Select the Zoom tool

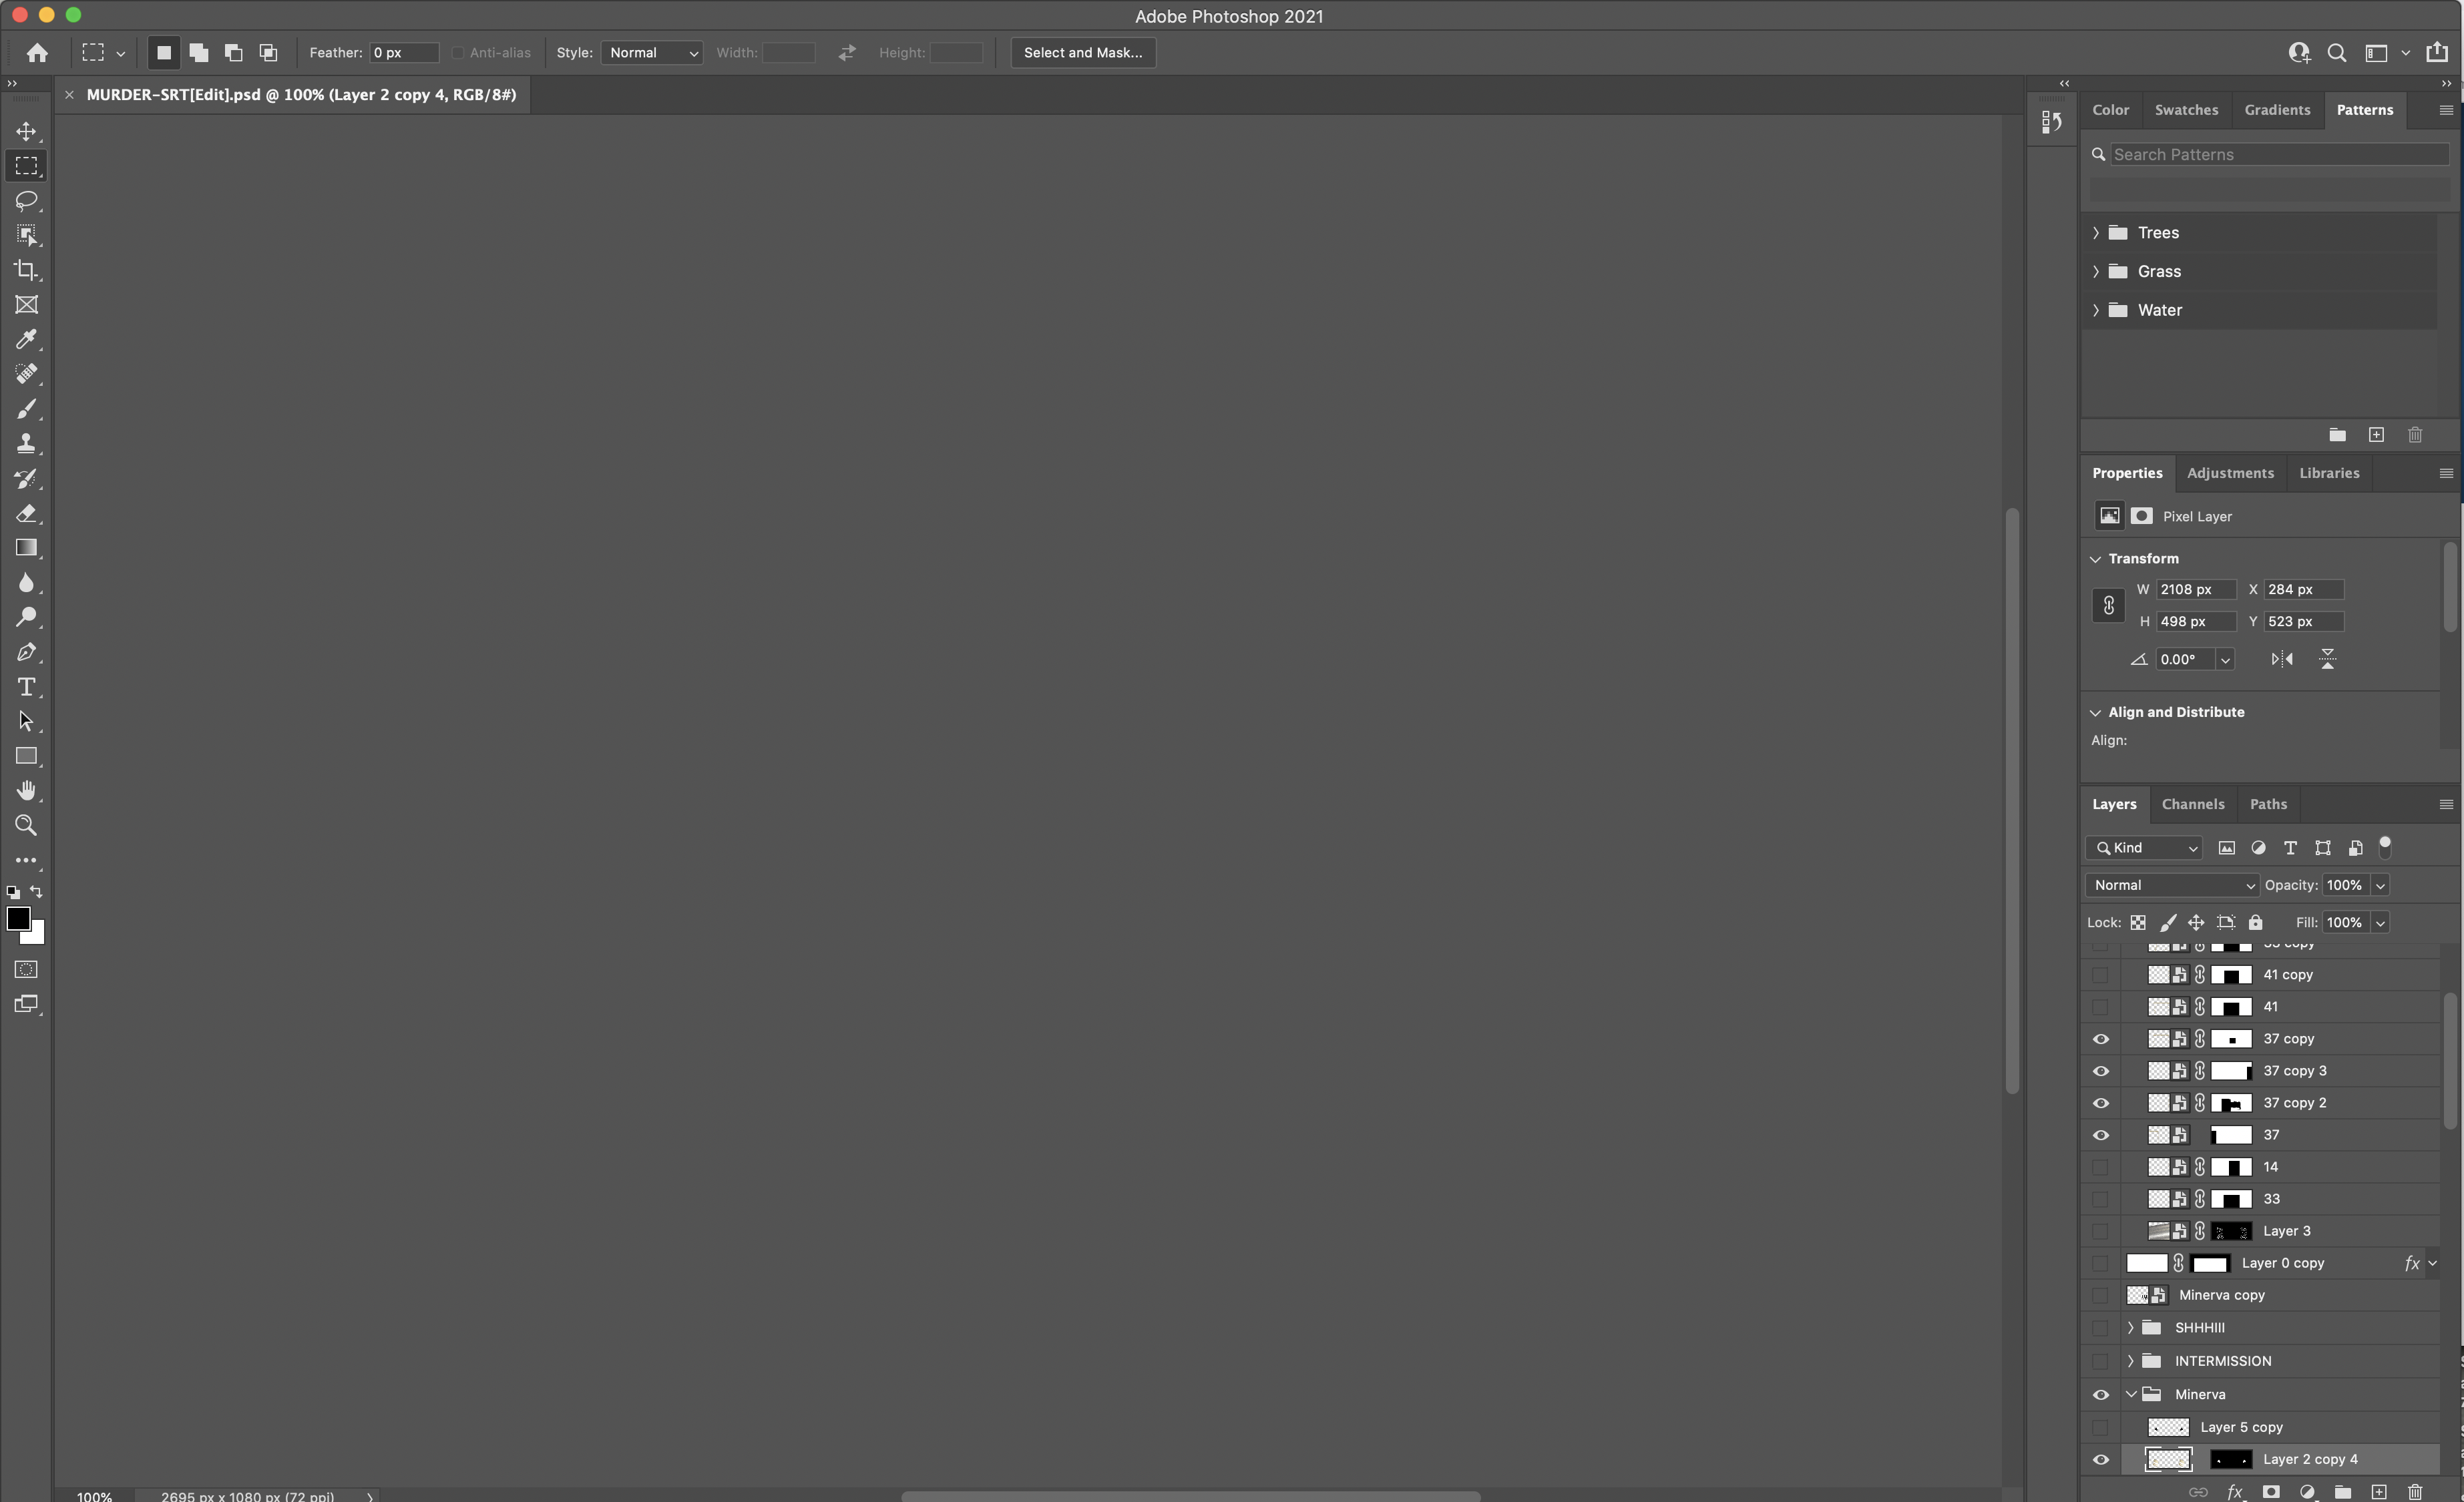click(x=27, y=825)
